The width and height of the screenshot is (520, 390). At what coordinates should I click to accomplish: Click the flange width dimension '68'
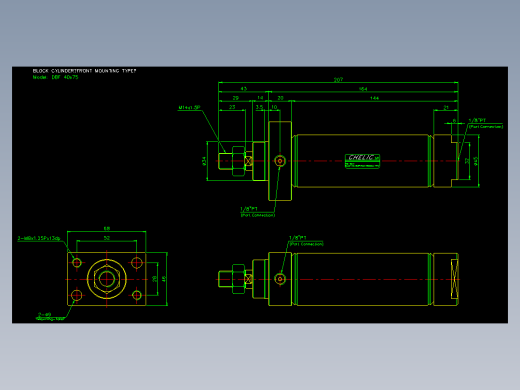click(107, 228)
